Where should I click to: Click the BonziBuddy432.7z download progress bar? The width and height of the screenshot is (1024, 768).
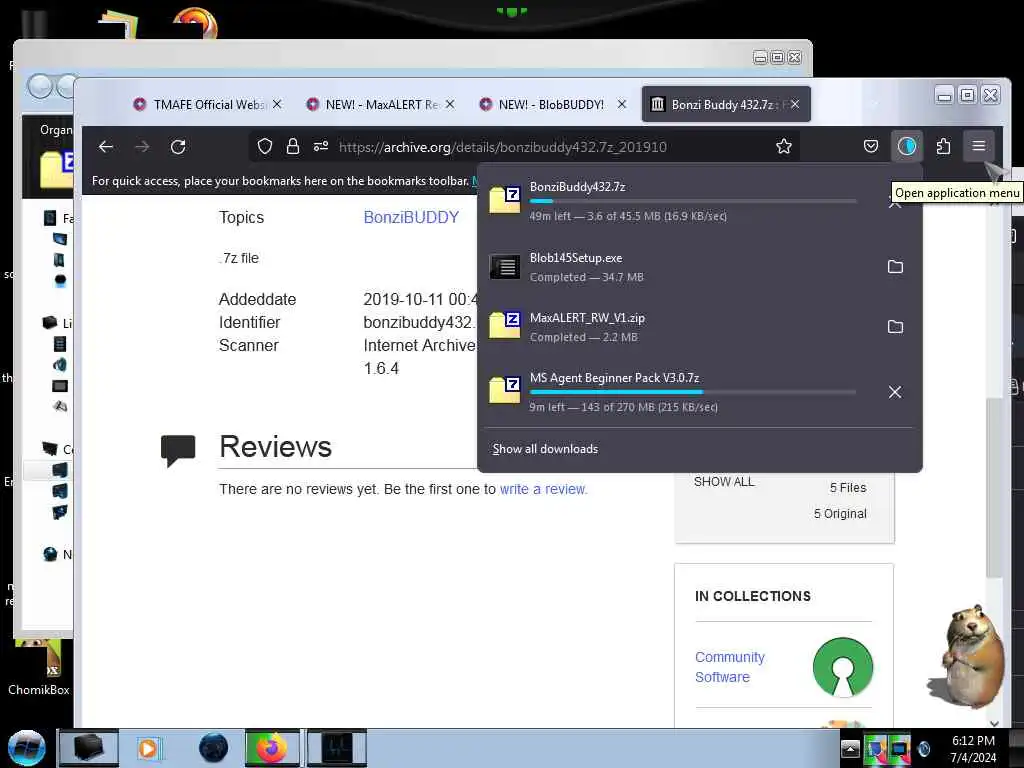(x=693, y=201)
